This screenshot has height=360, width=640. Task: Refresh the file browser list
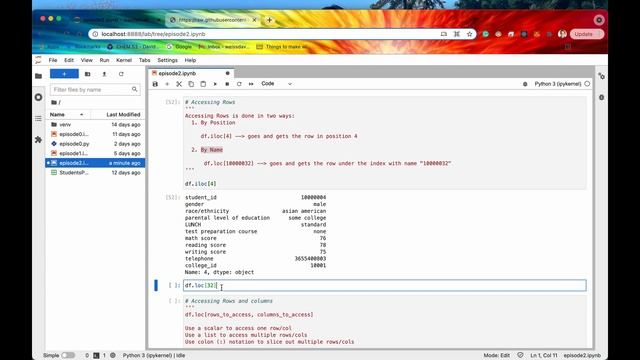tap(121, 74)
